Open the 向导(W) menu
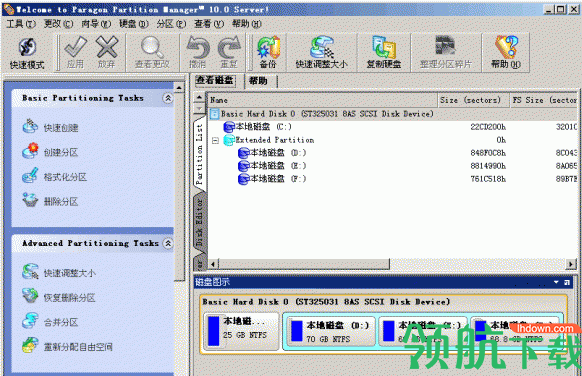The width and height of the screenshot is (582, 376). coord(96,24)
